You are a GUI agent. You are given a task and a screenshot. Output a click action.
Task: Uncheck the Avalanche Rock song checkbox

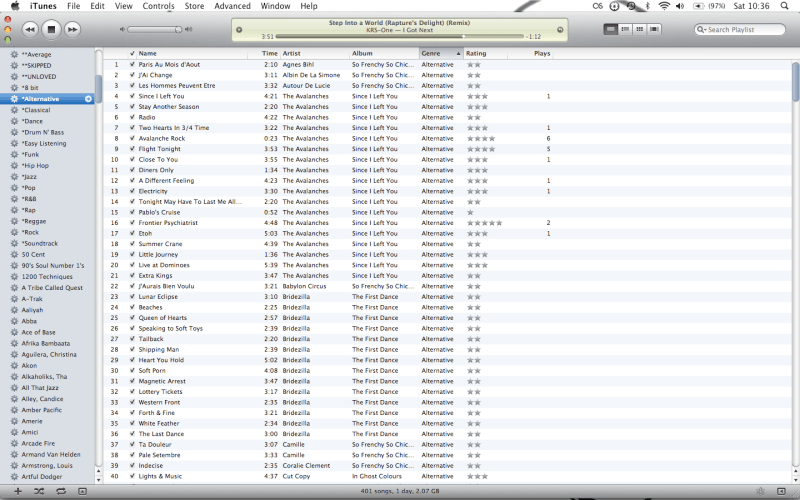132,138
